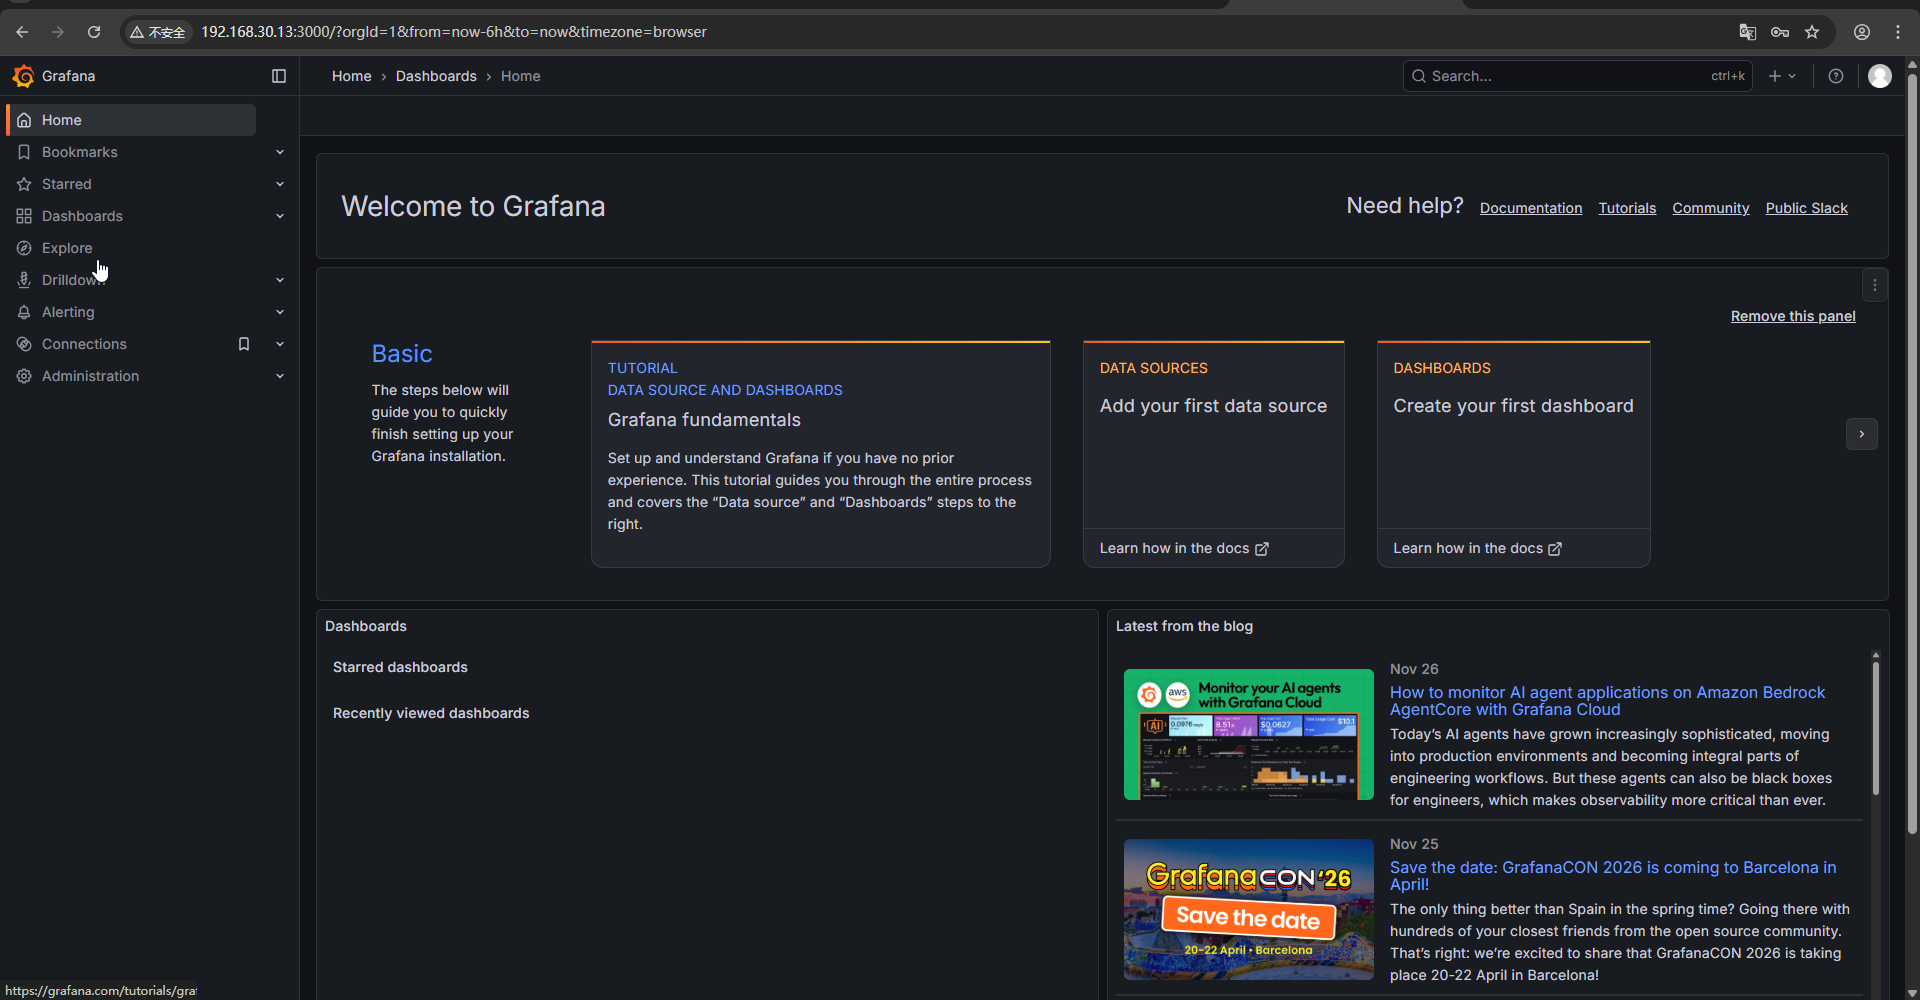Expand the Starred section
The height and width of the screenshot is (1000, 1920).
click(280, 184)
